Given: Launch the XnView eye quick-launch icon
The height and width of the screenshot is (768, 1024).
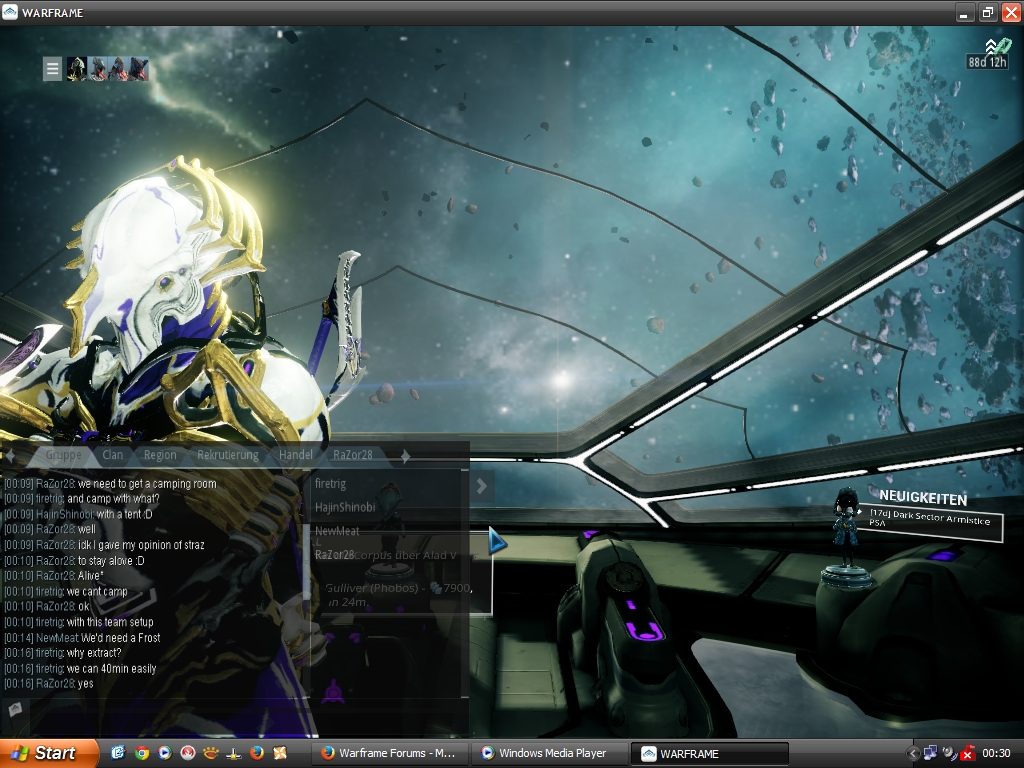Looking at the screenshot, I should click(x=210, y=753).
